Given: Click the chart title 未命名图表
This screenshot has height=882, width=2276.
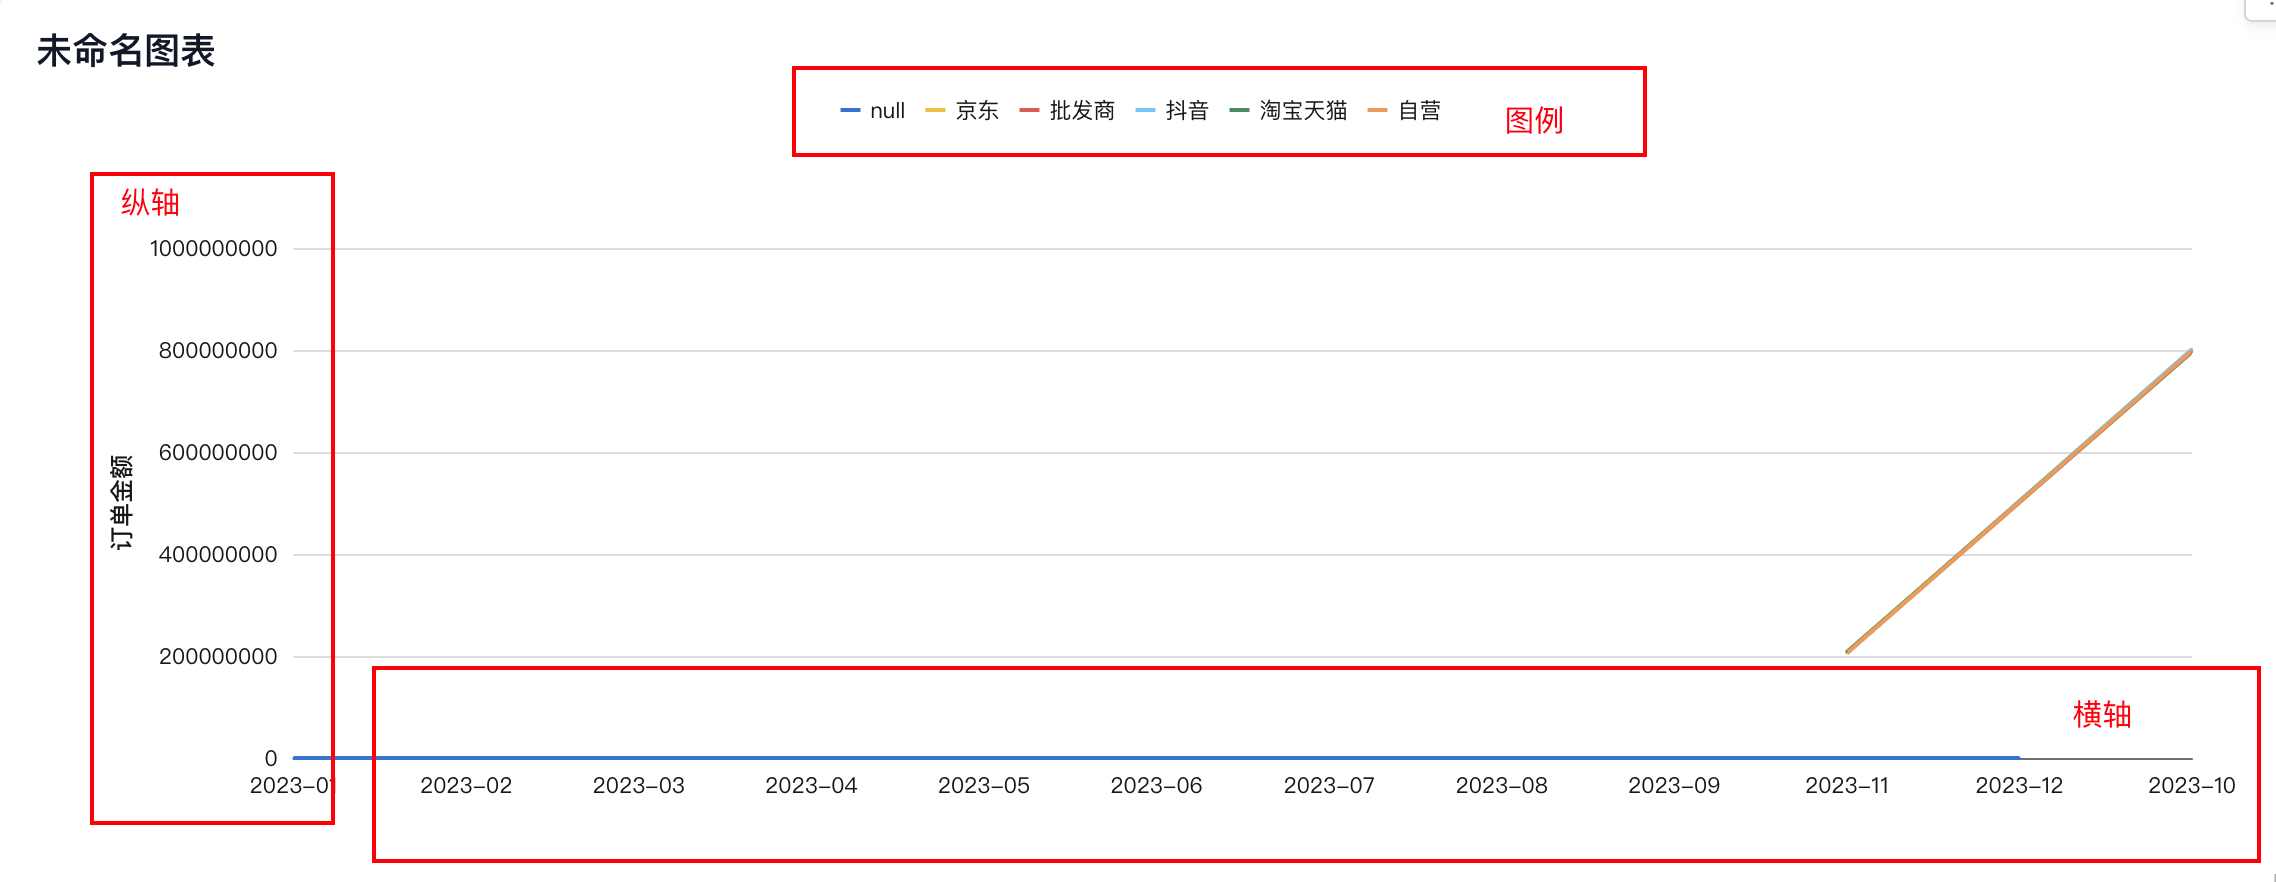Looking at the screenshot, I should [x=126, y=51].
